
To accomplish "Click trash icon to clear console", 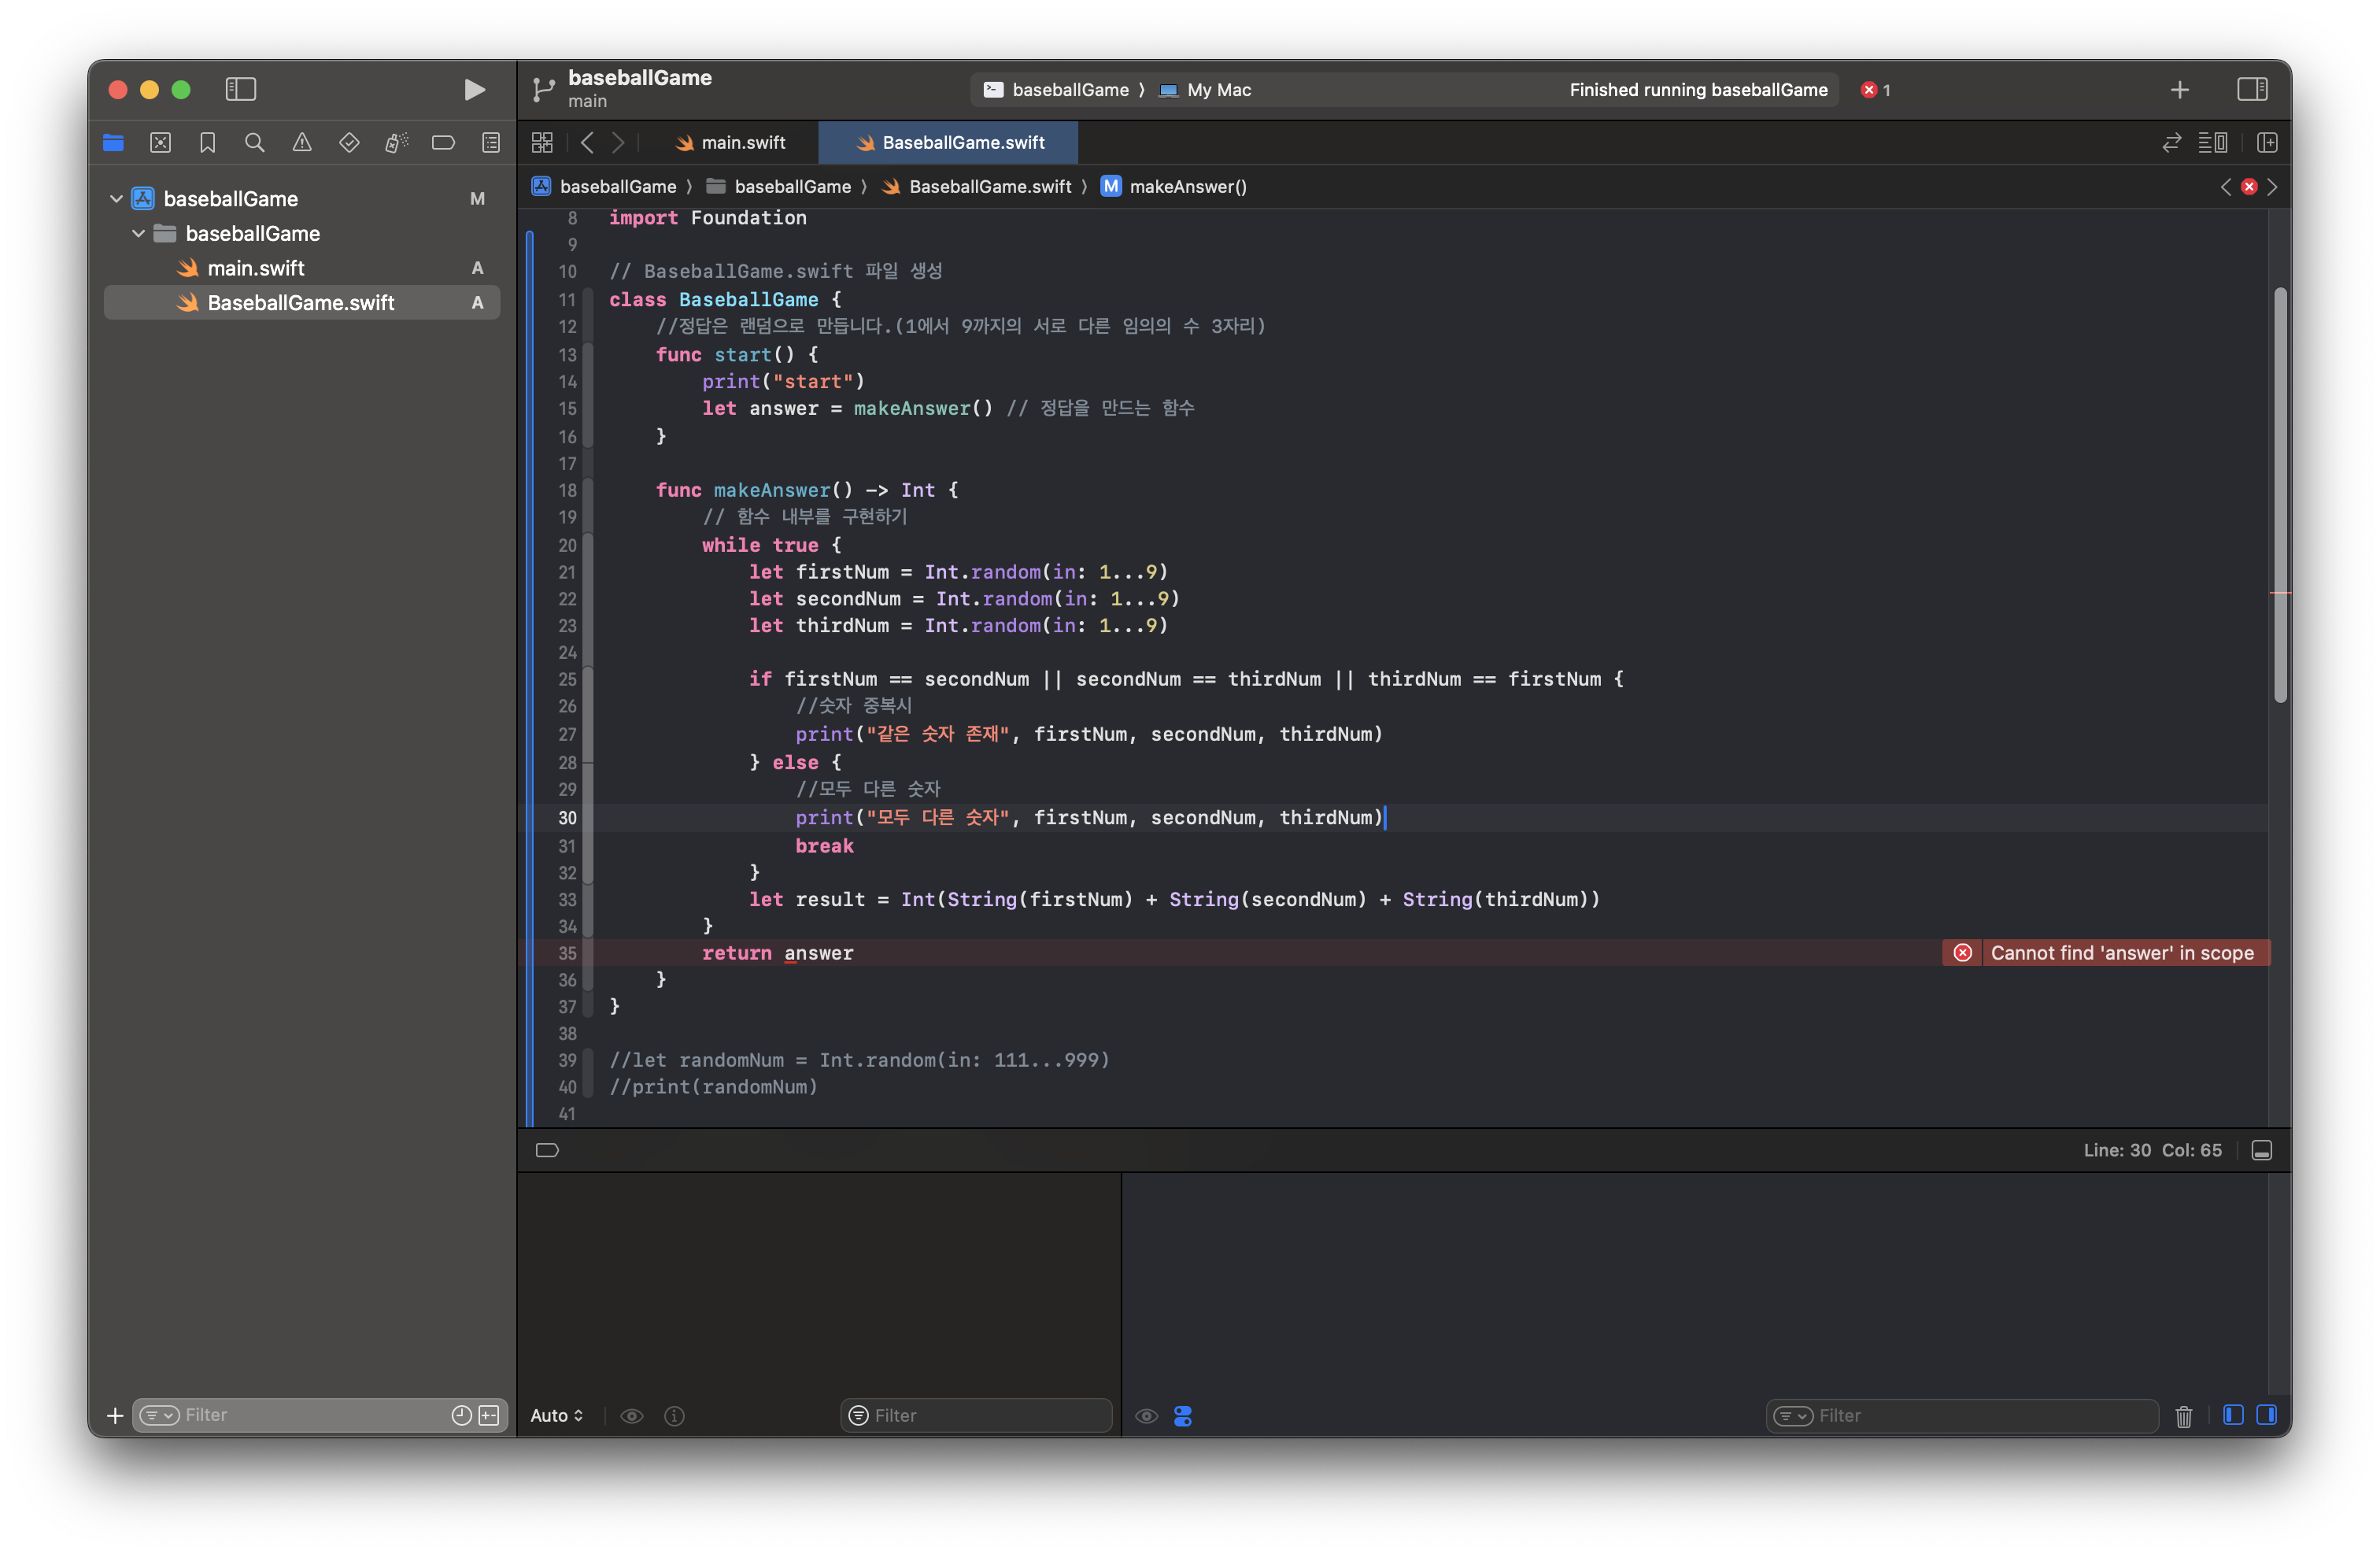I will [x=2183, y=1416].
